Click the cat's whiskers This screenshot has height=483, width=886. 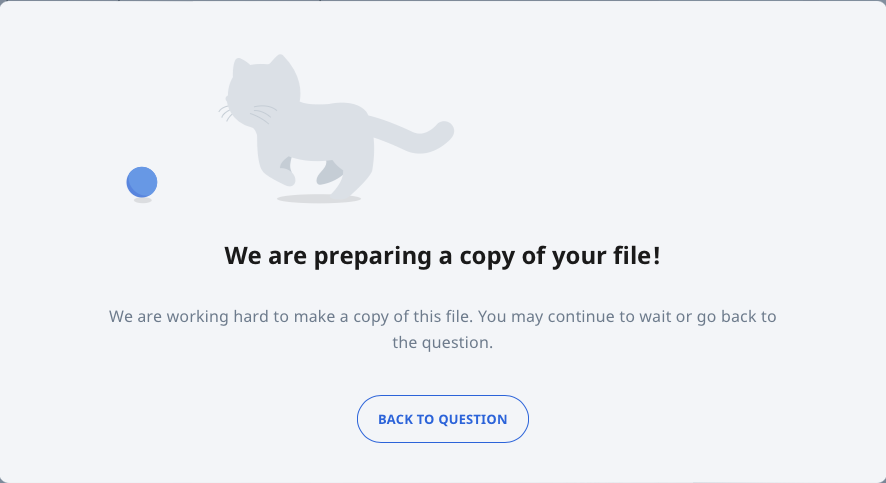(x=247, y=114)
